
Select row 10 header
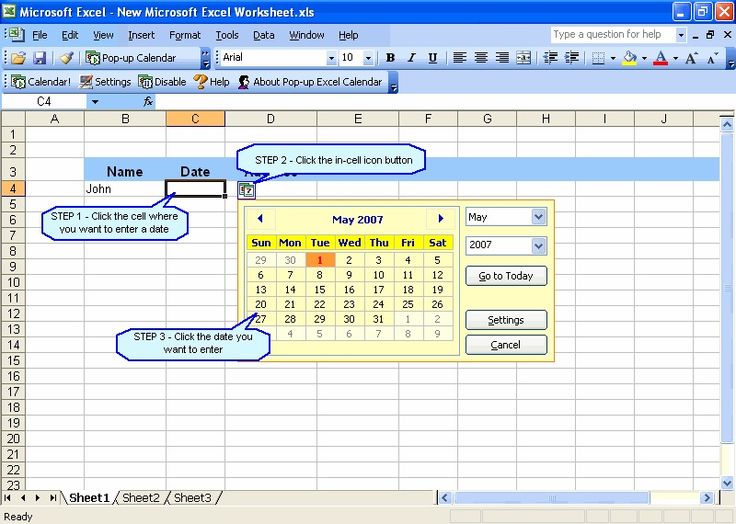click(13, 282)
